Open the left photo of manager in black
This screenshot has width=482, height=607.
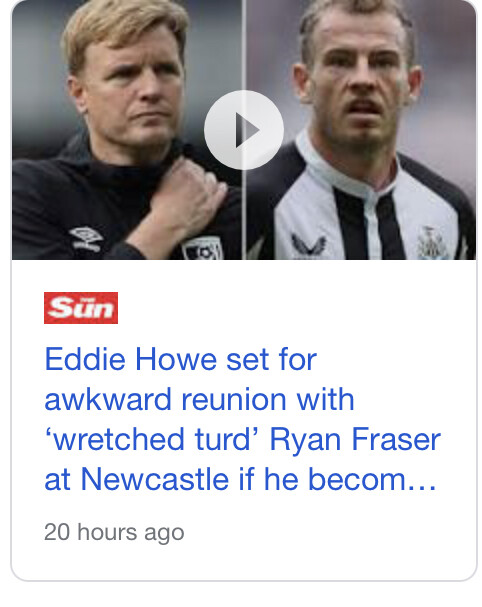click(127, 130)
